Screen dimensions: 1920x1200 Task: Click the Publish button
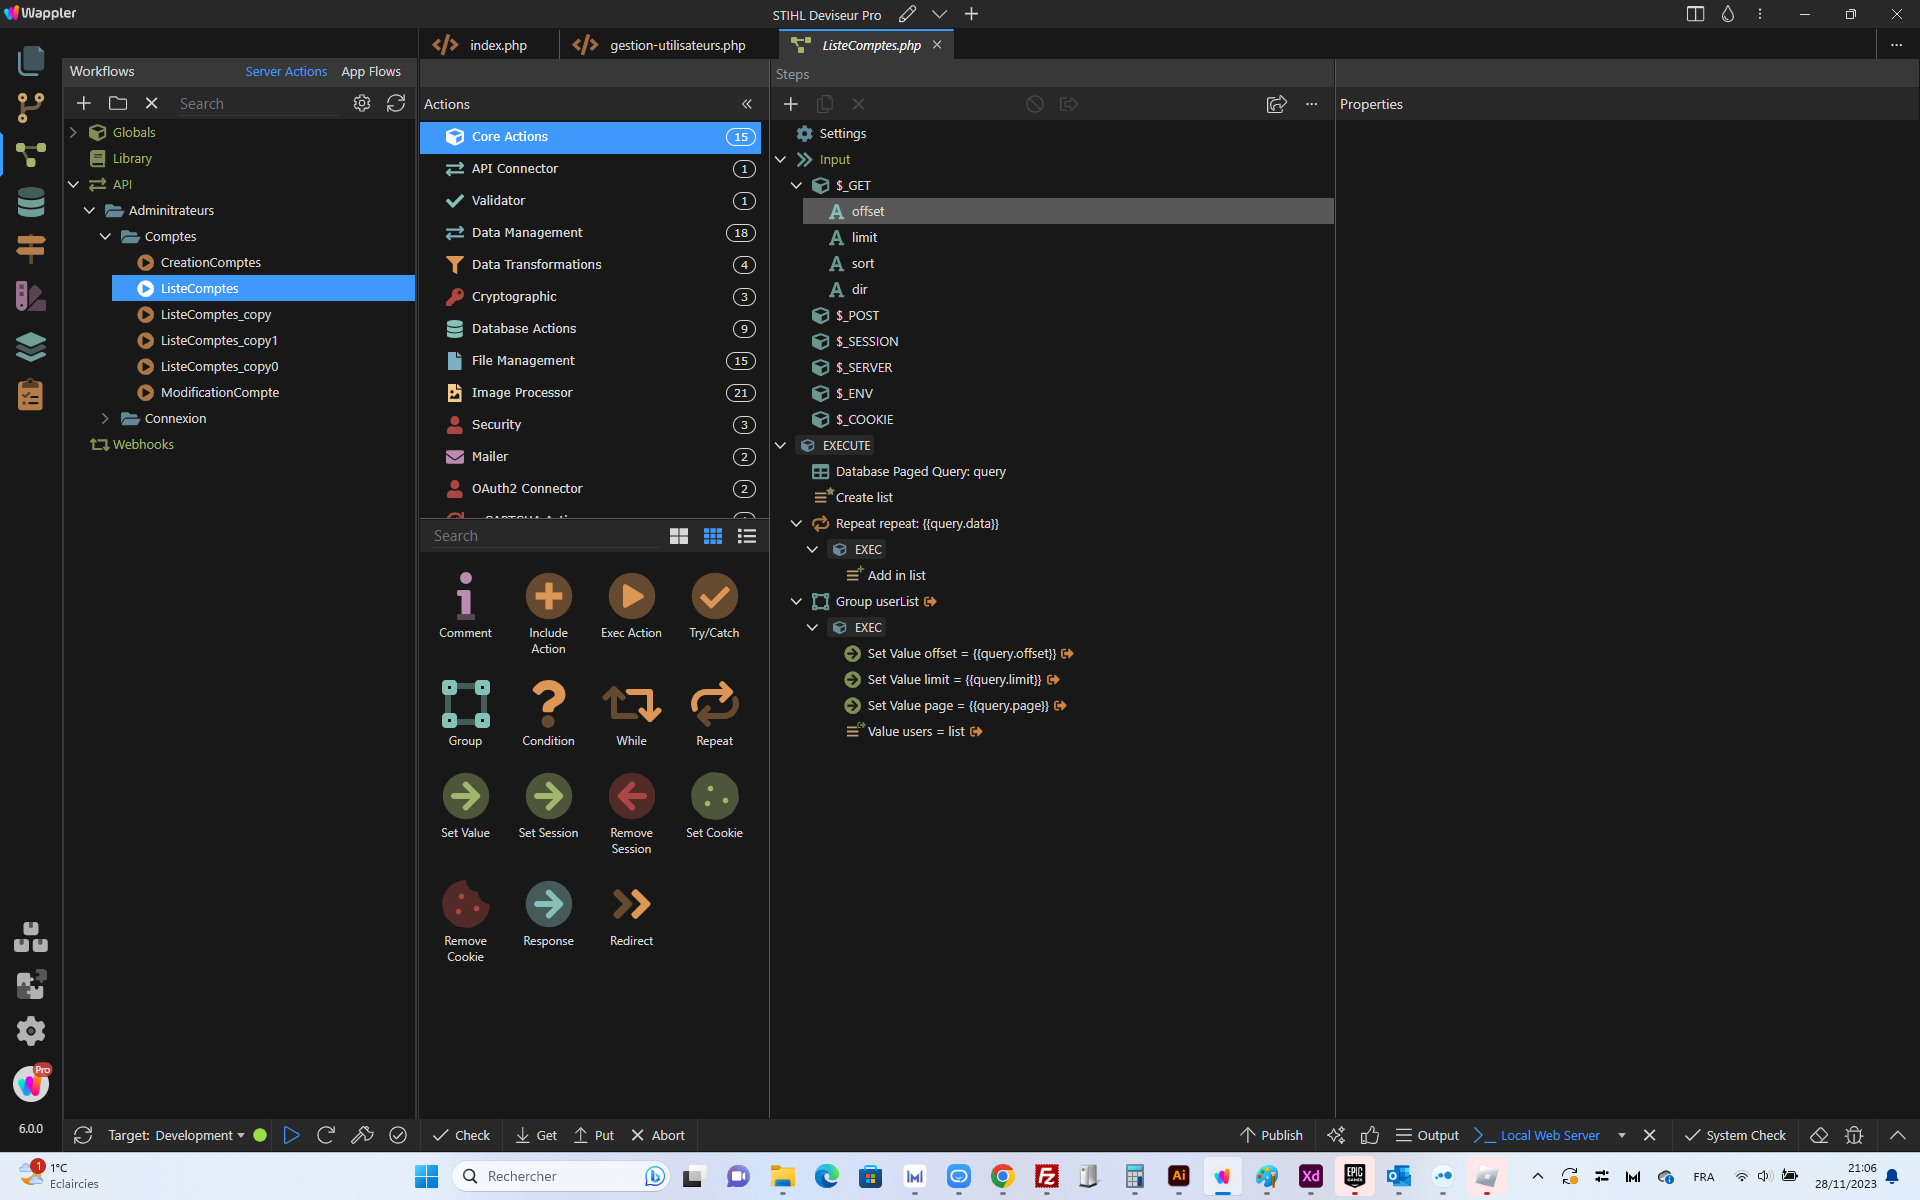coord(1271,1135)
